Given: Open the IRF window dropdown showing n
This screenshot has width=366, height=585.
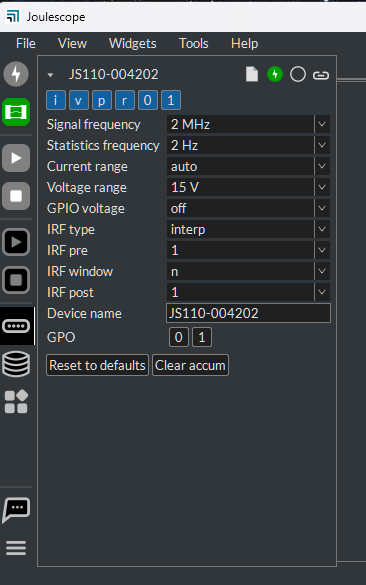Looking at the screenshot, I should pyautogui.click(x=248, y=271).
